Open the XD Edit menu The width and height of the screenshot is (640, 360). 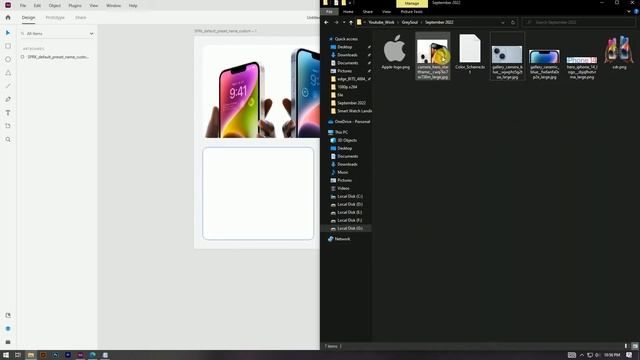tap(37, 6)
